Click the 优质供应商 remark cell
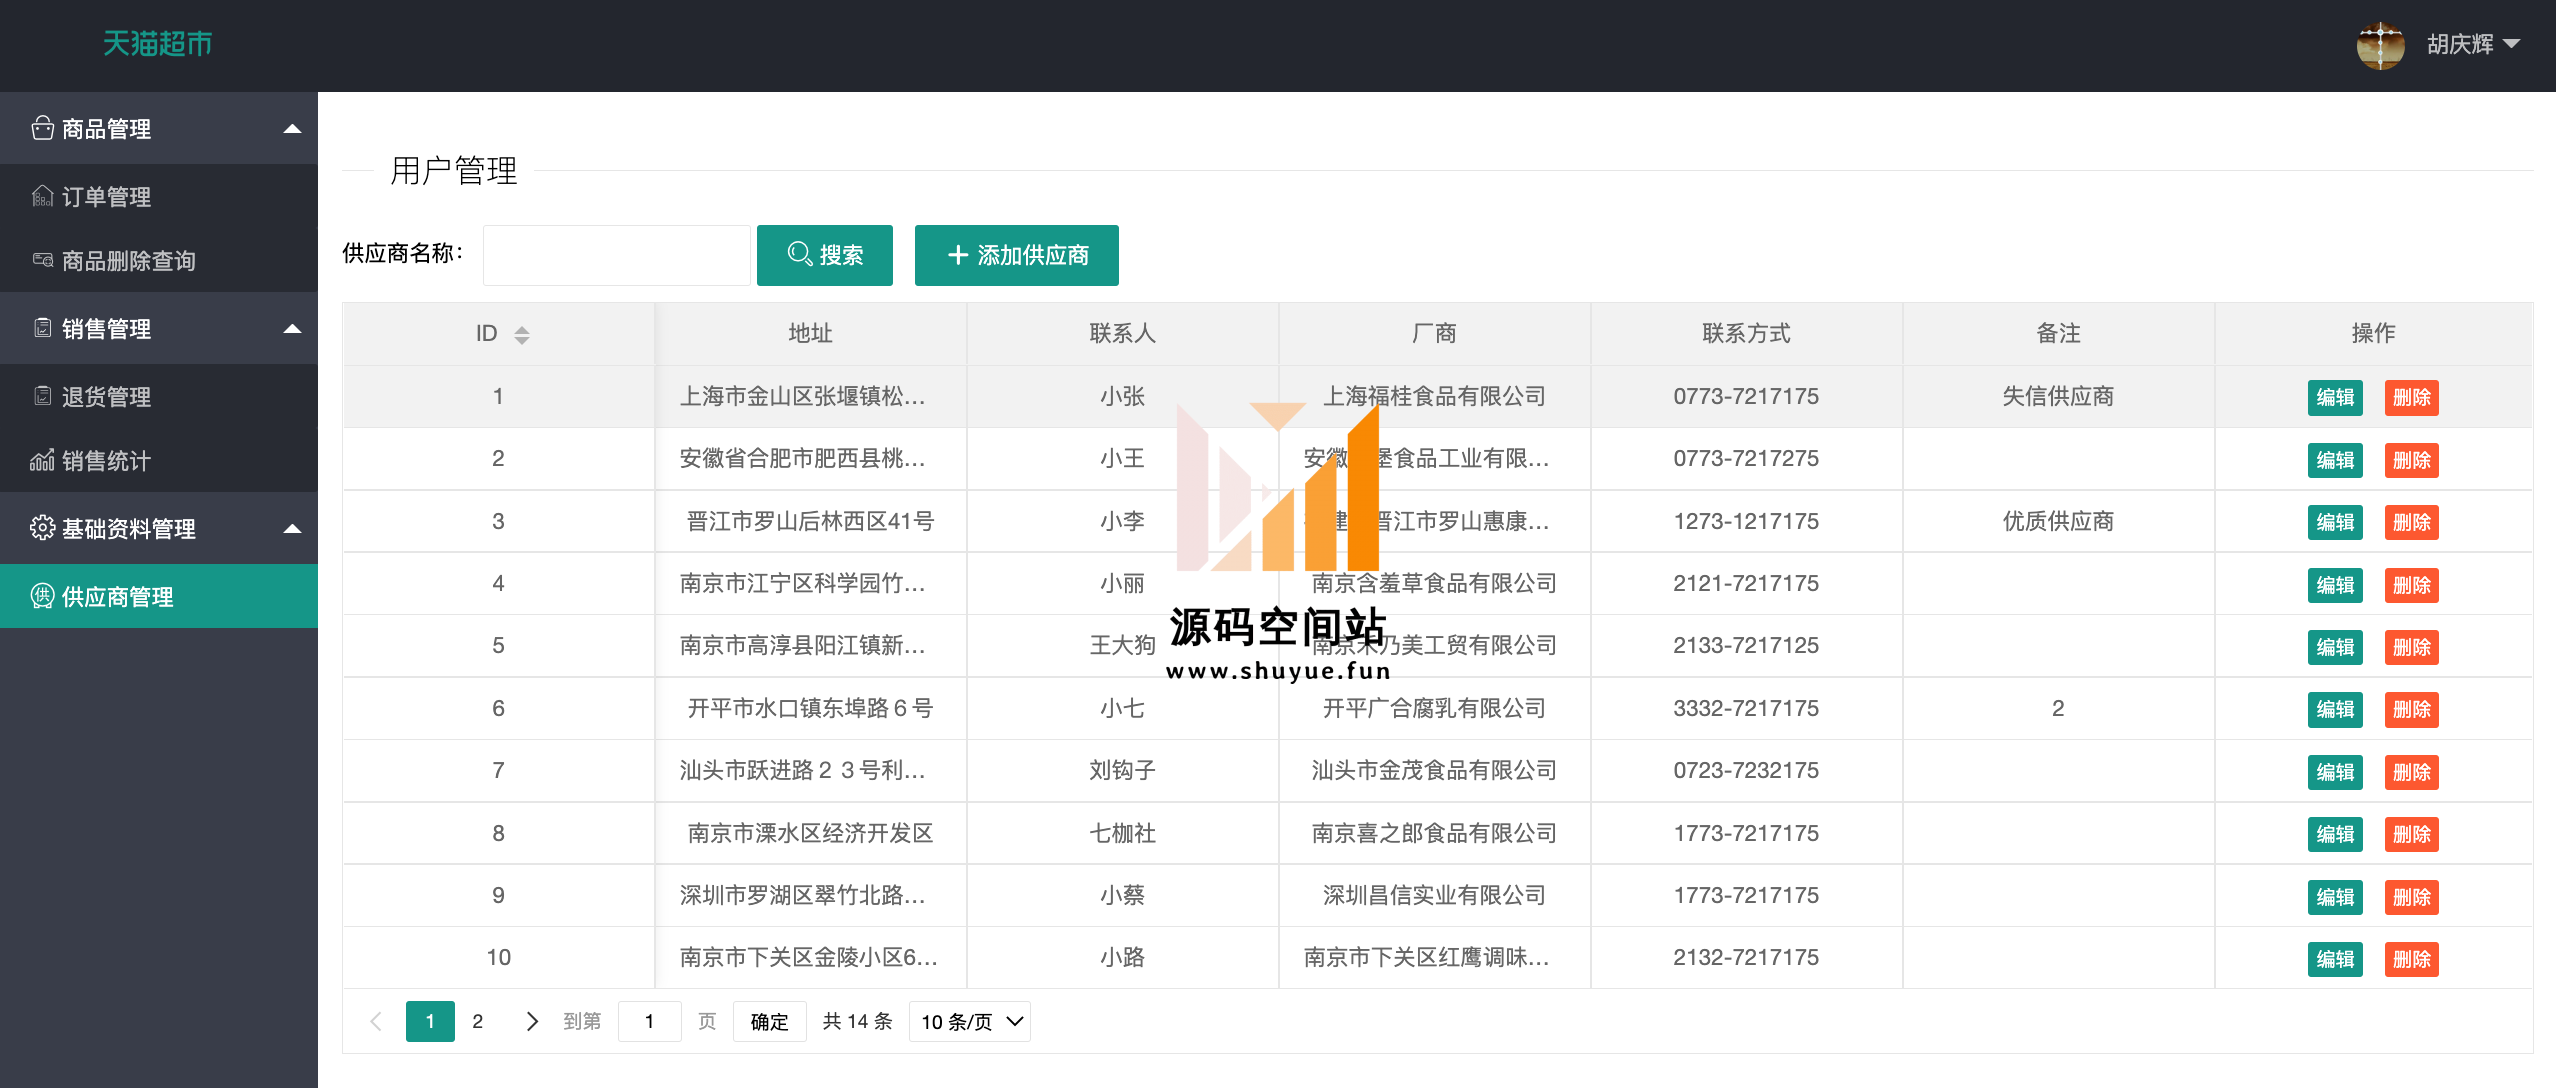This screenshot has height=1088, width=2556. click(2058, 521)
